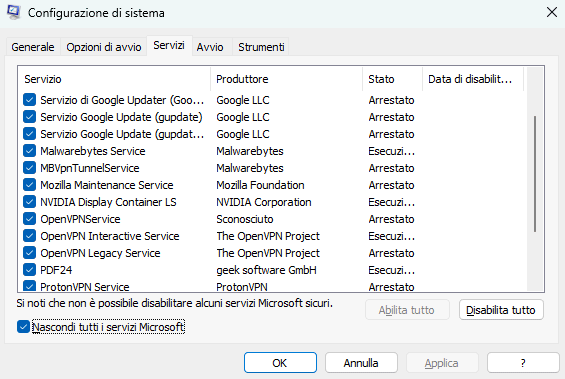Click the Data di disabilit... column header

click(473, 79)
